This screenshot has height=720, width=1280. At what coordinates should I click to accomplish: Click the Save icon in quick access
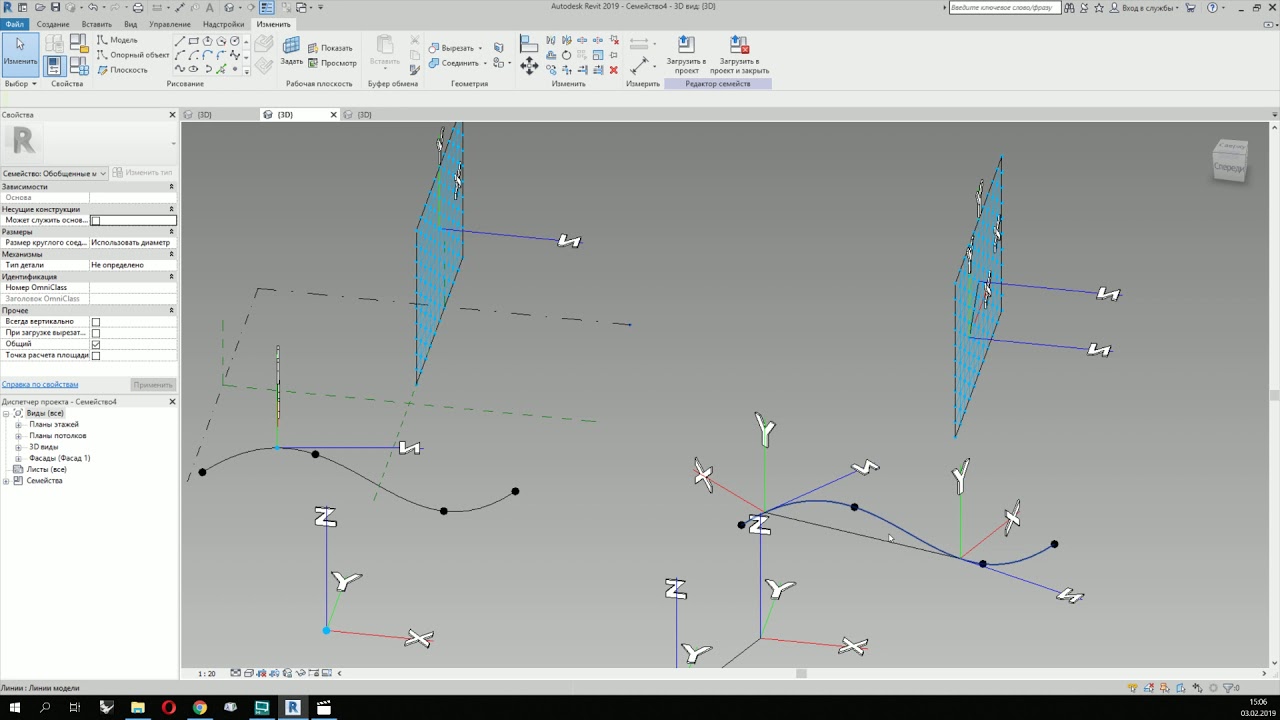[55, 7]
